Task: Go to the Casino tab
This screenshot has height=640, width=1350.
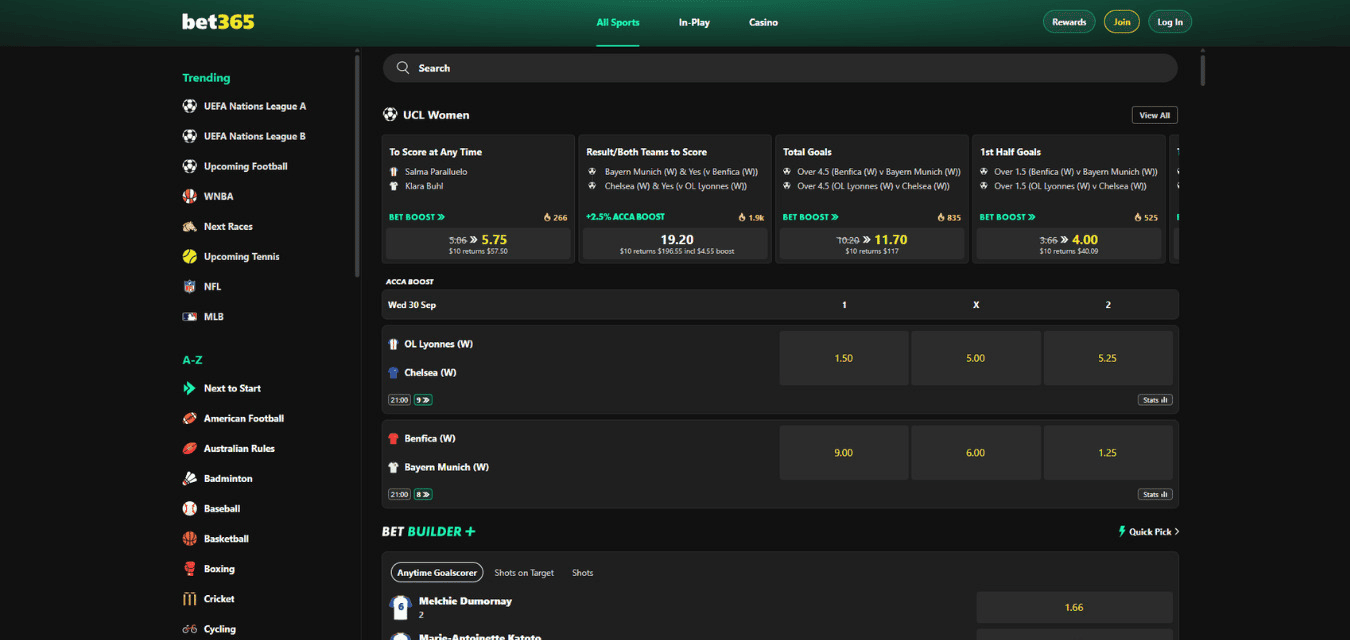Action: click(763, 22)
